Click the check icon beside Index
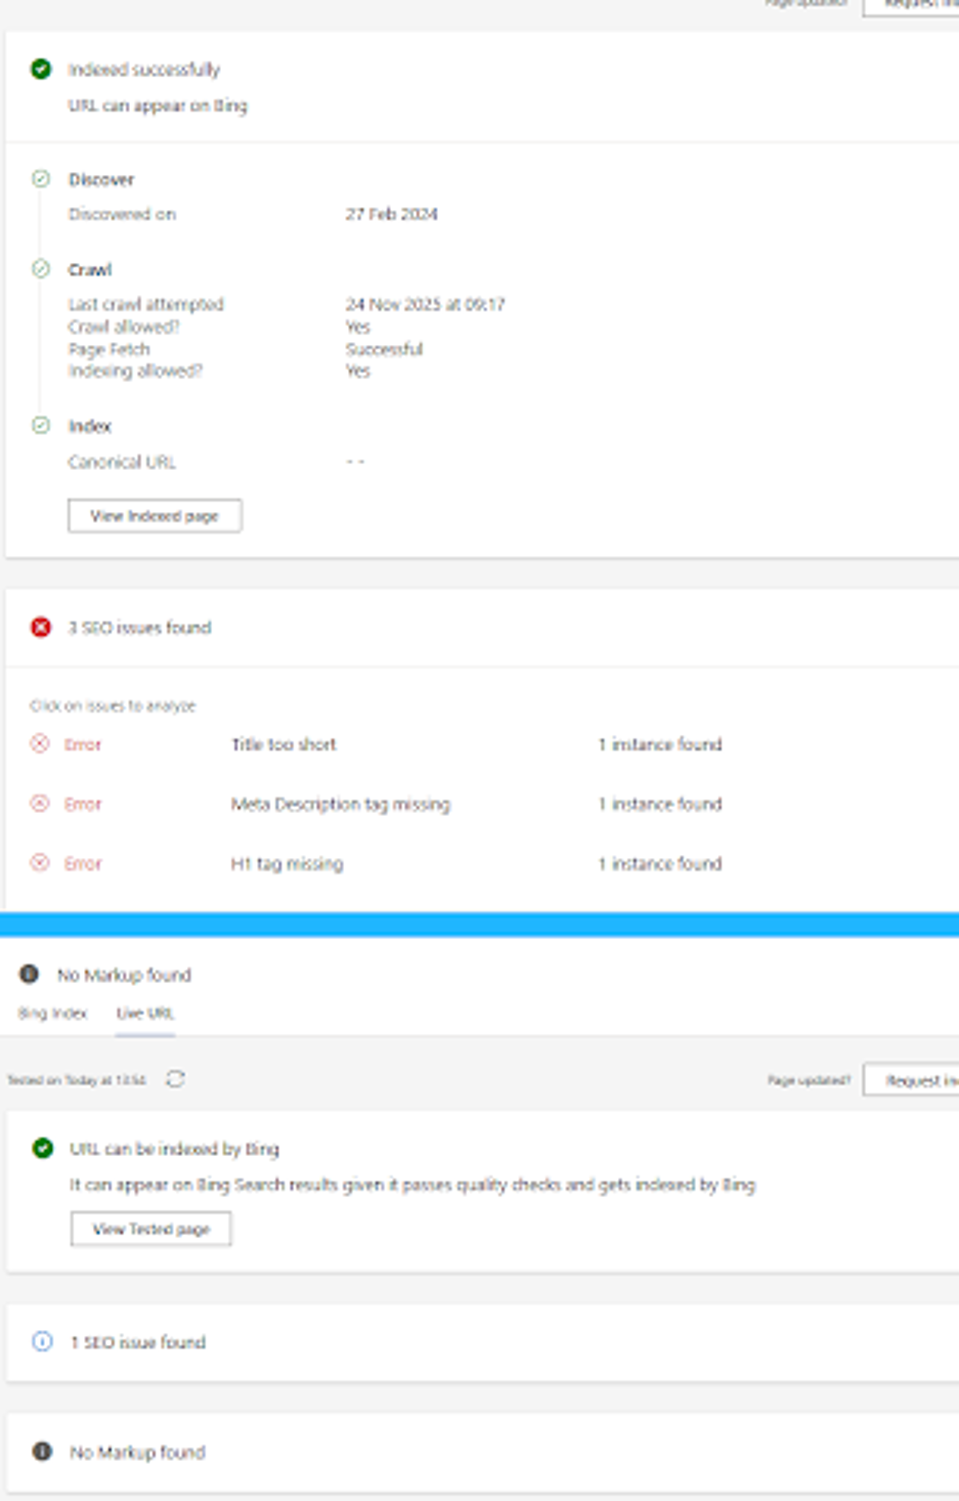 click(x=40, y=426)
